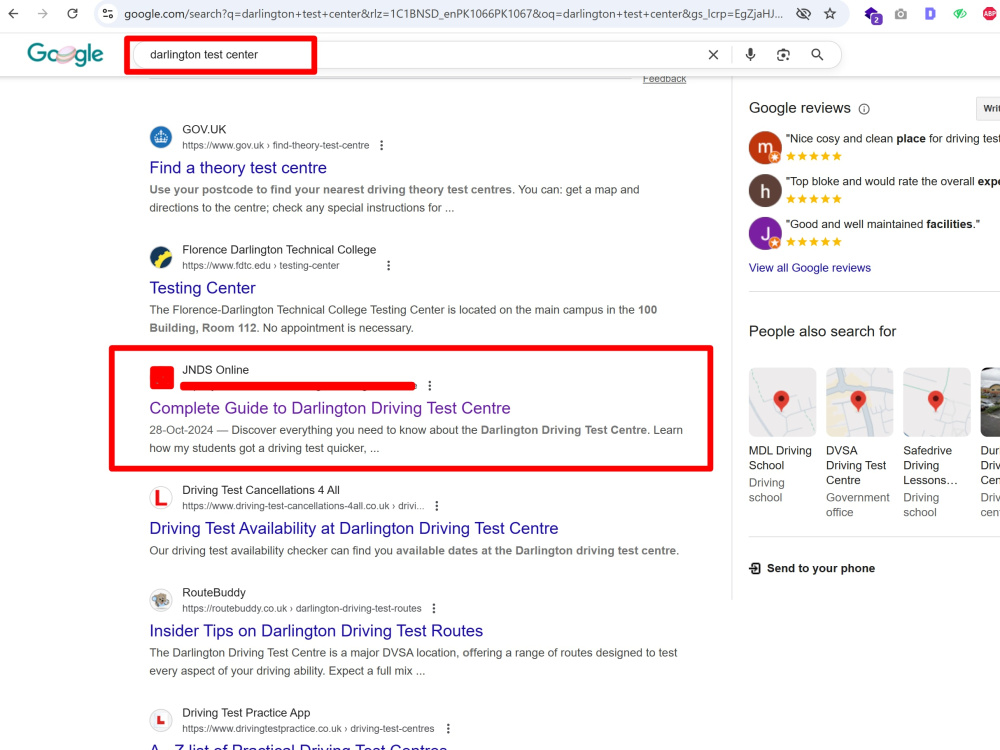Open Complete Guide to Darlington Driving Test Centre
Viewport: 1000px width, 750px height.
pos(330,408)
